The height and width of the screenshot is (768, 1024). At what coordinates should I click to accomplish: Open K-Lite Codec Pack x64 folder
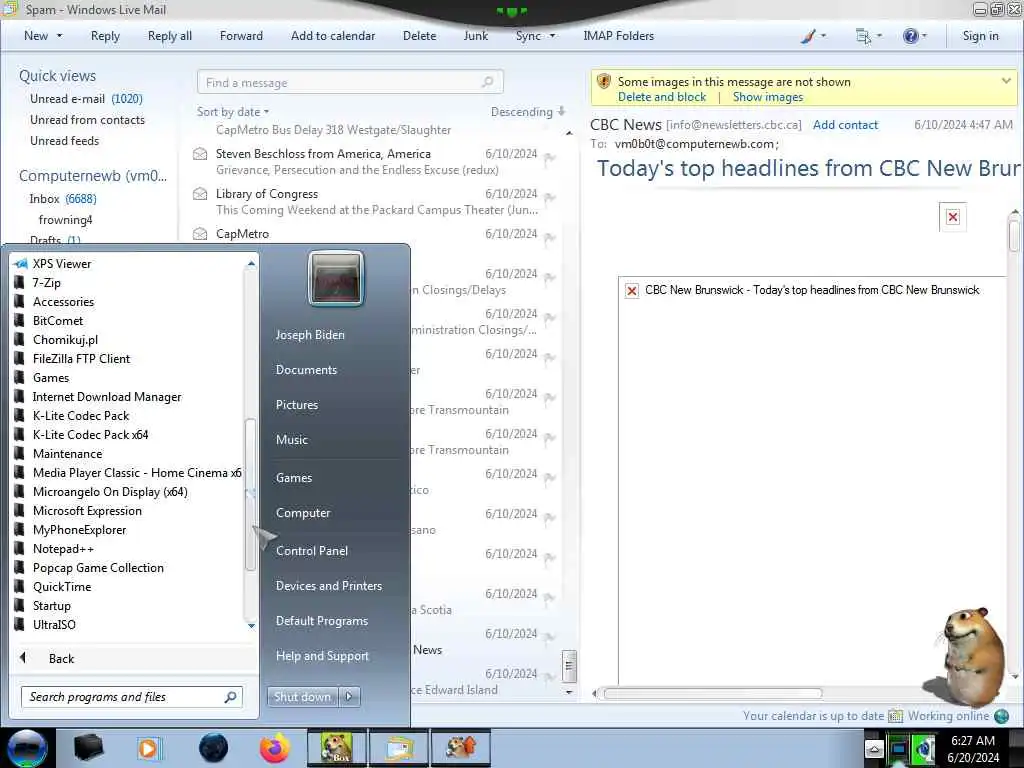coord(90,434)
